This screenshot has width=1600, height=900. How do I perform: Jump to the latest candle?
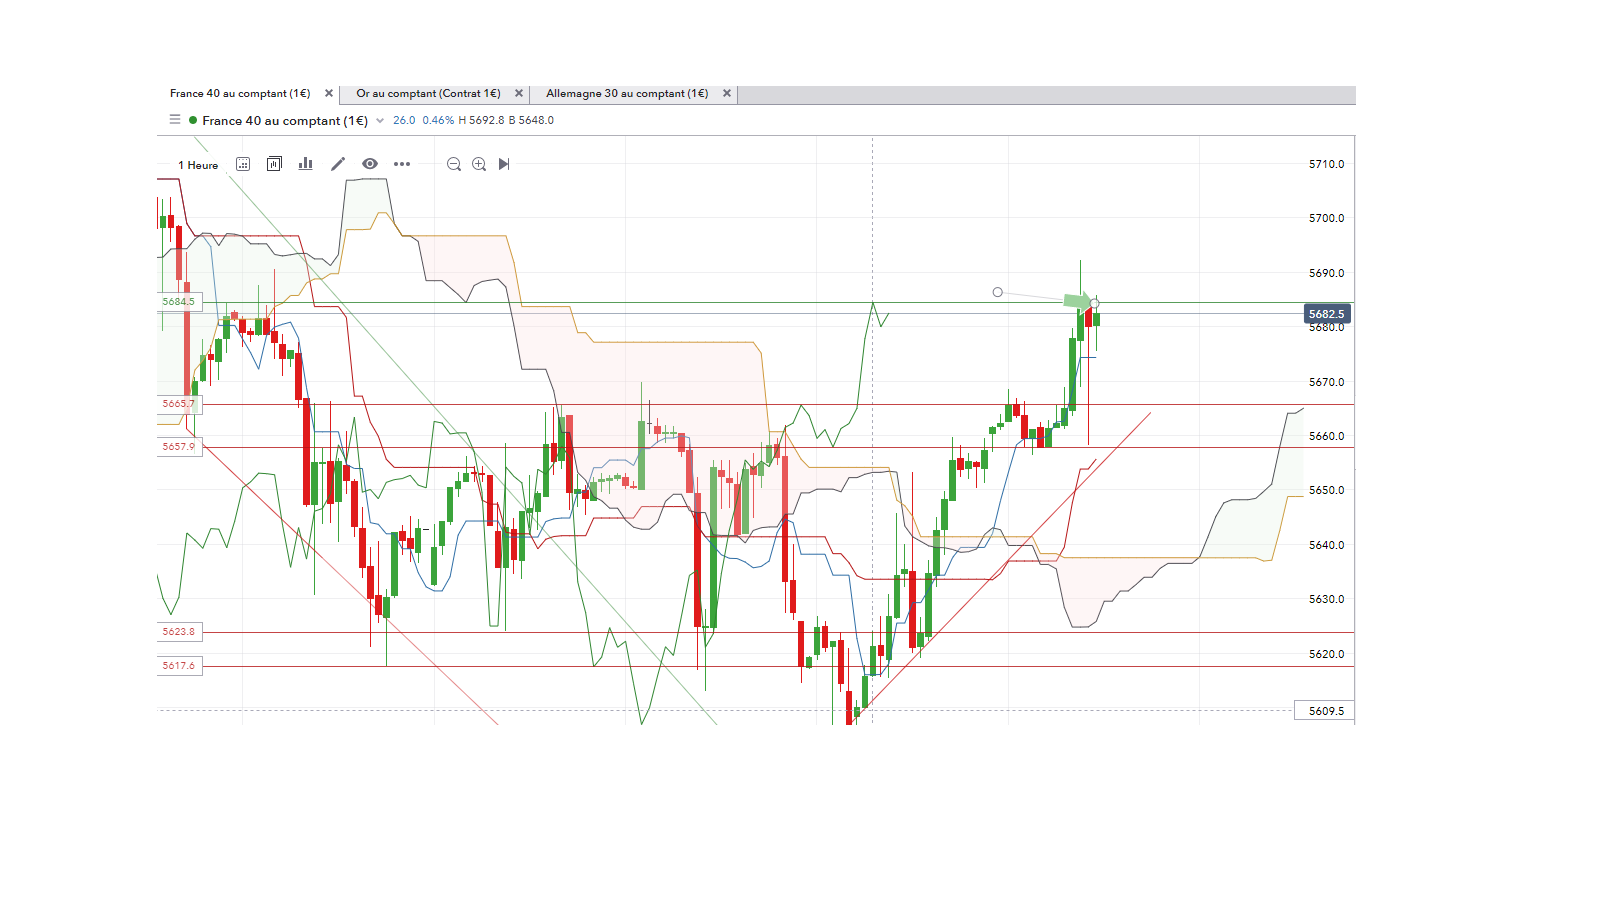coord(504,164)
